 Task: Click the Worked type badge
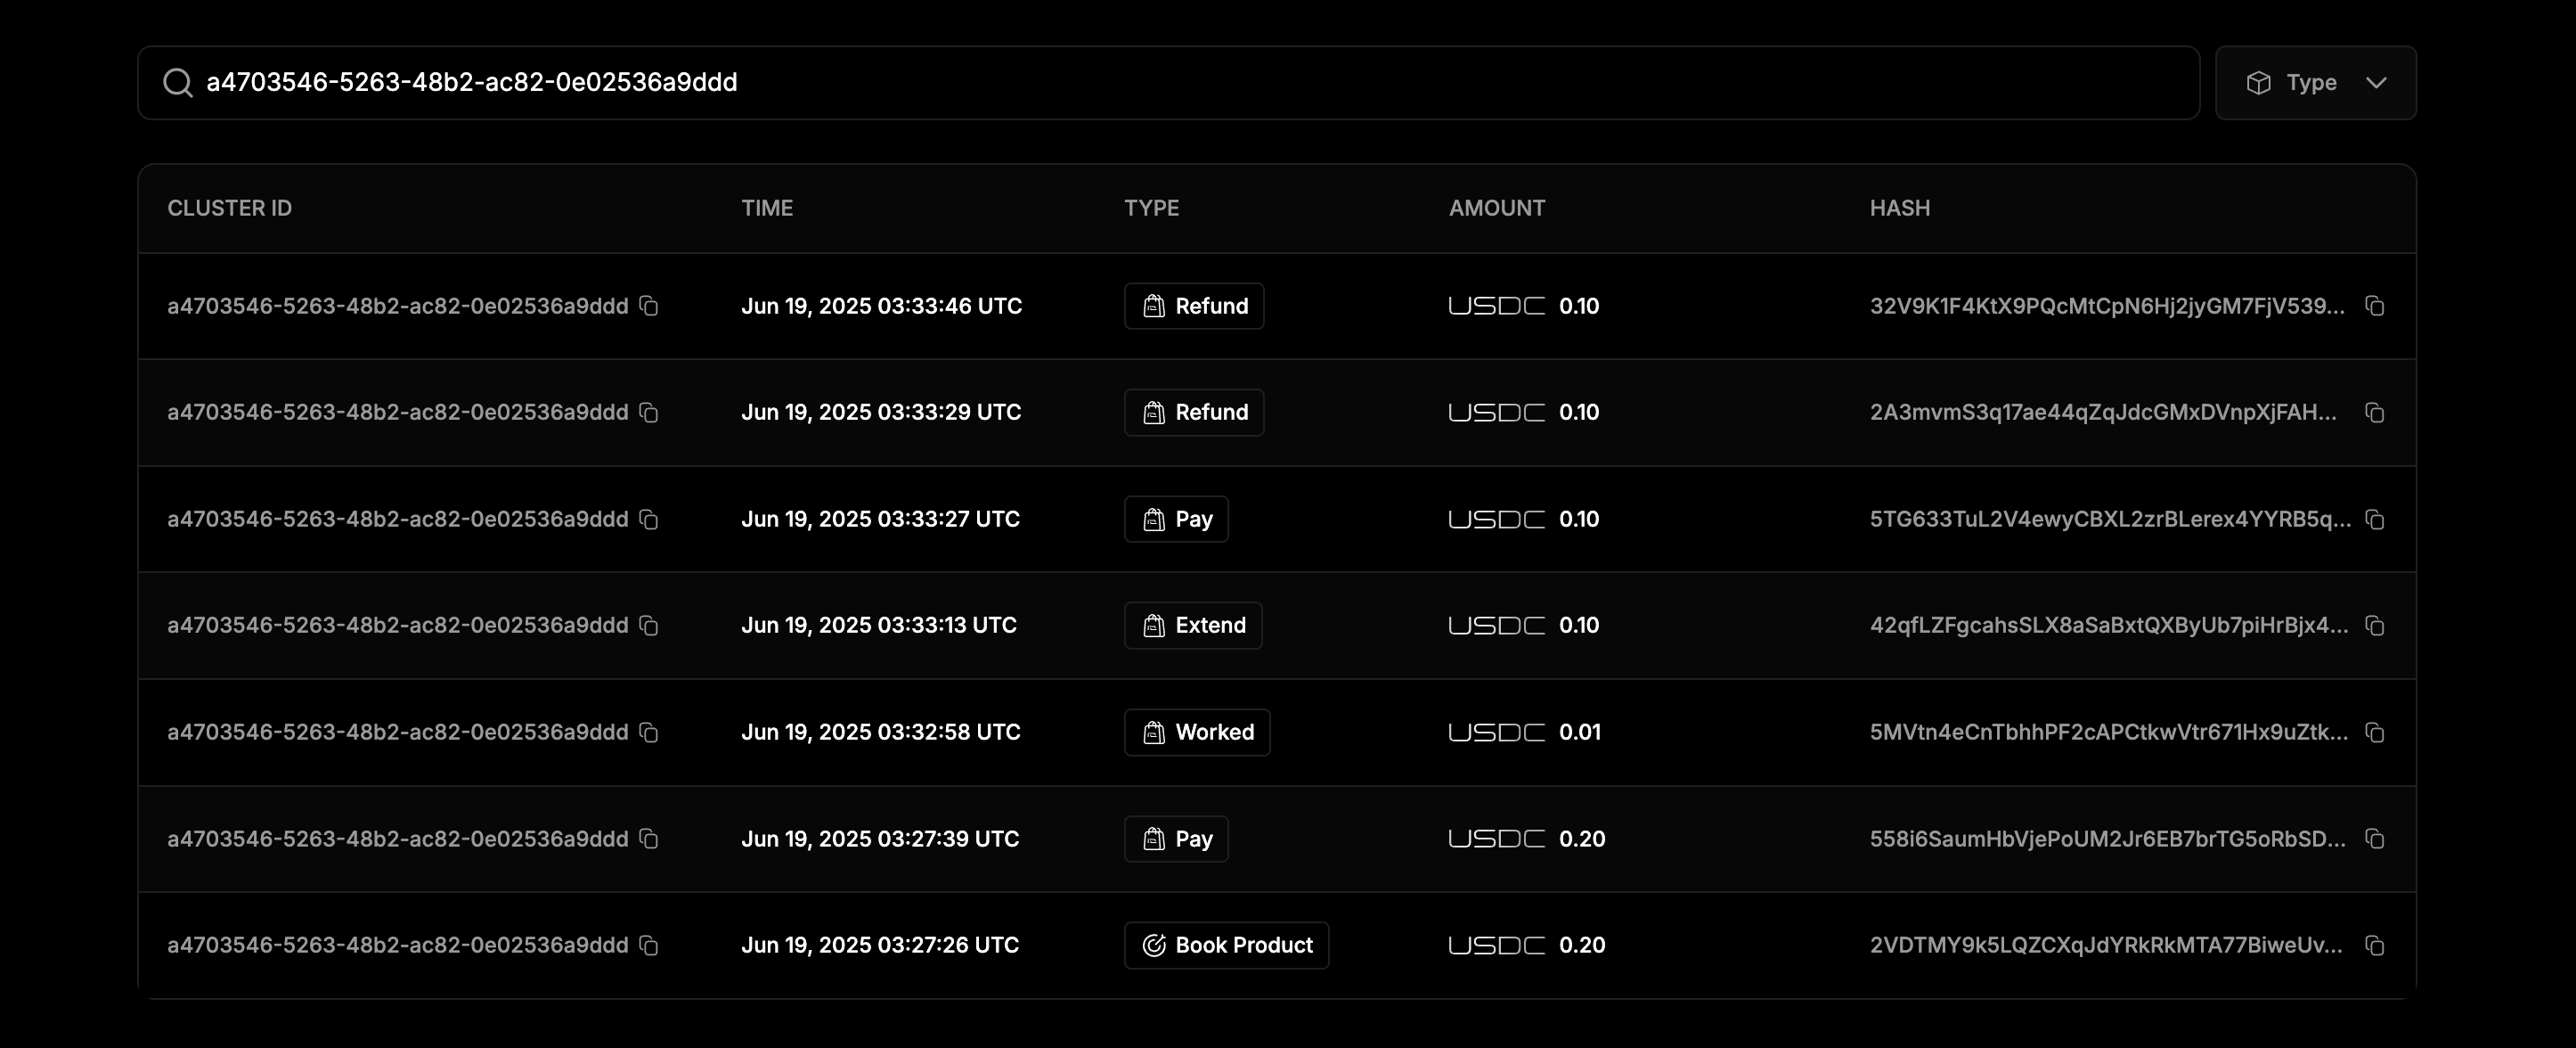[1196, 733]
